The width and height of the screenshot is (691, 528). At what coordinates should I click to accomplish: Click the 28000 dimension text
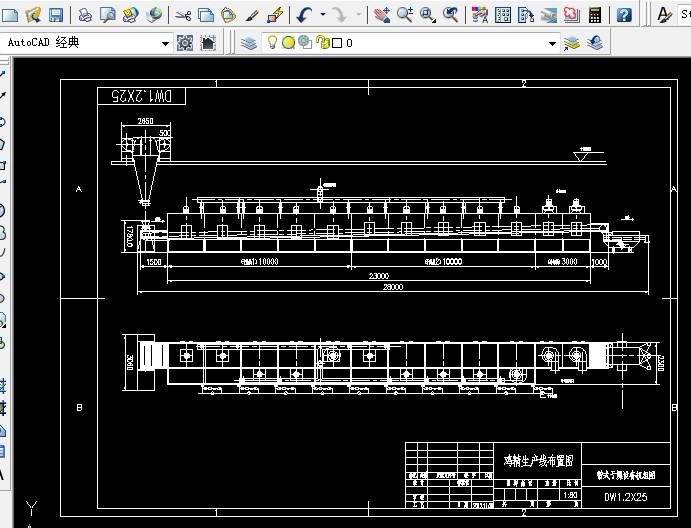393,287
